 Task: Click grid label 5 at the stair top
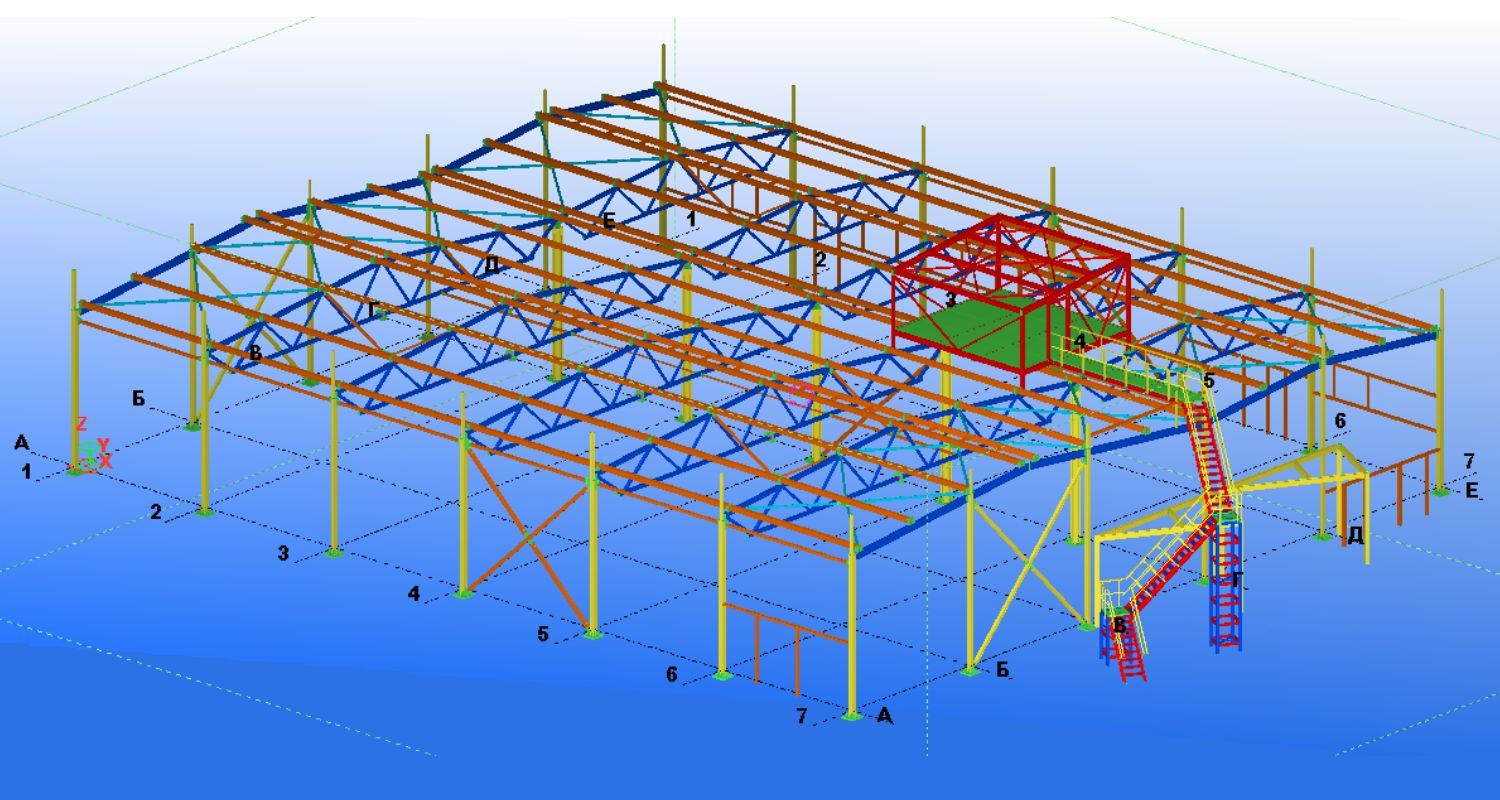click(1209, 381)
